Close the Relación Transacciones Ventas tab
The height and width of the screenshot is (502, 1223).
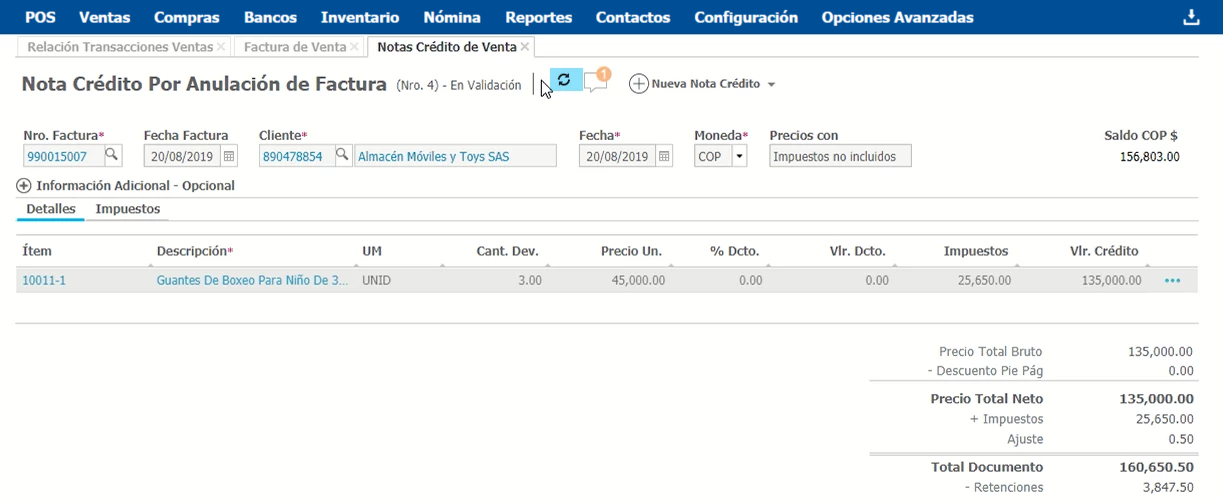click(x=221, y=47)
